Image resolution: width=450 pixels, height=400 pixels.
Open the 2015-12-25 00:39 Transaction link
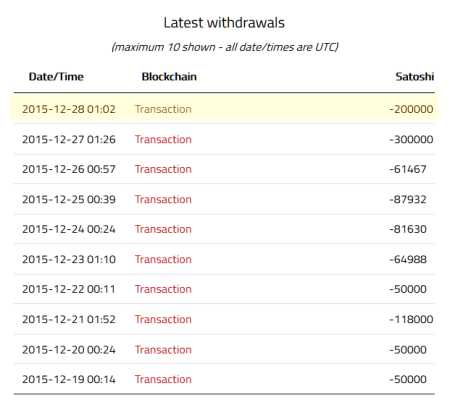click(x=163, y=199)
